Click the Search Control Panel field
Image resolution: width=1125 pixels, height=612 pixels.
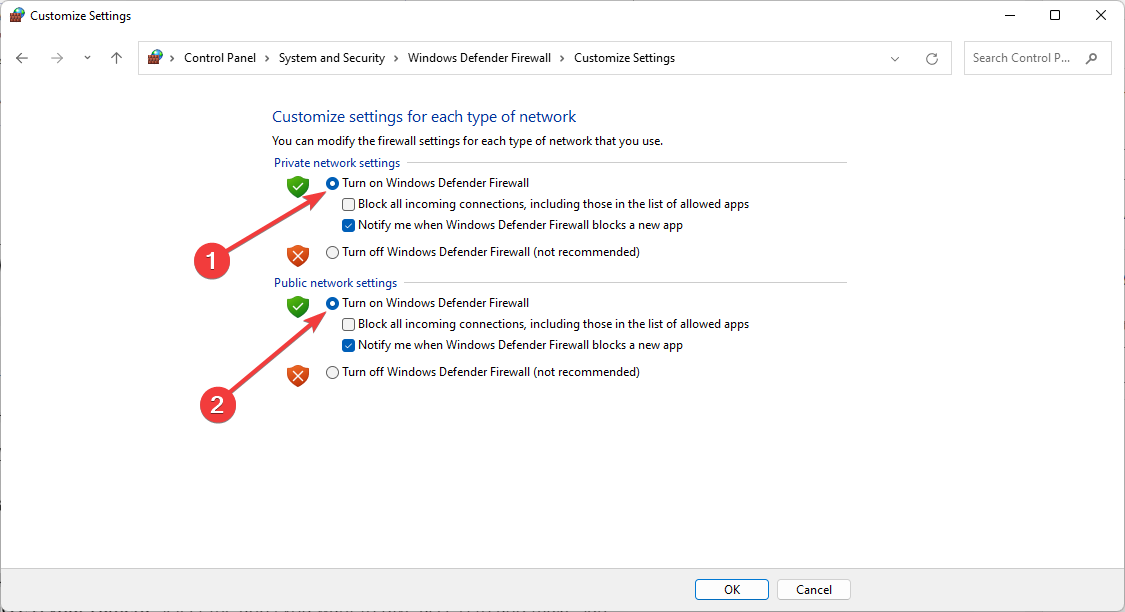(1037, 58)
